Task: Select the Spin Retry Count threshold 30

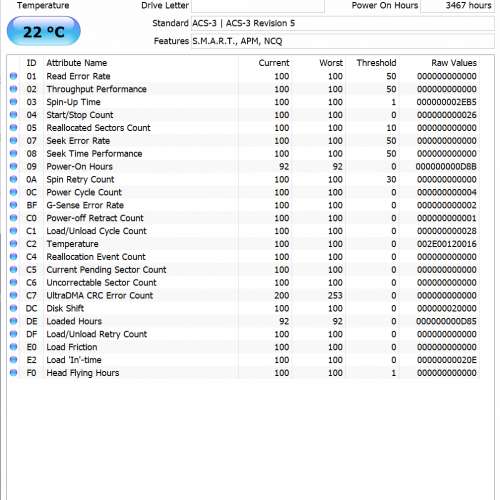Action: click(391, 179)
